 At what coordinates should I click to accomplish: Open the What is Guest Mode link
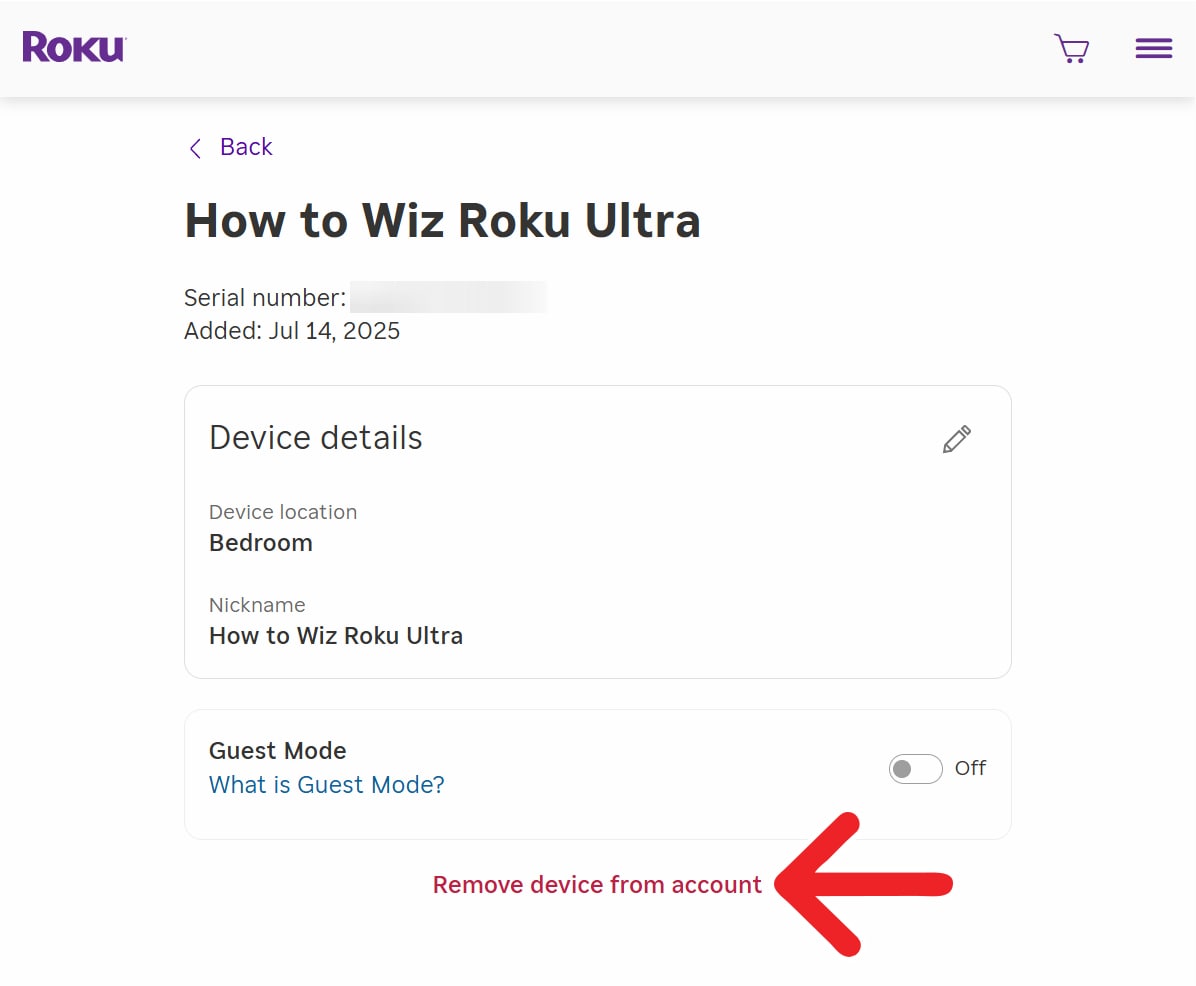click(327, 785)
